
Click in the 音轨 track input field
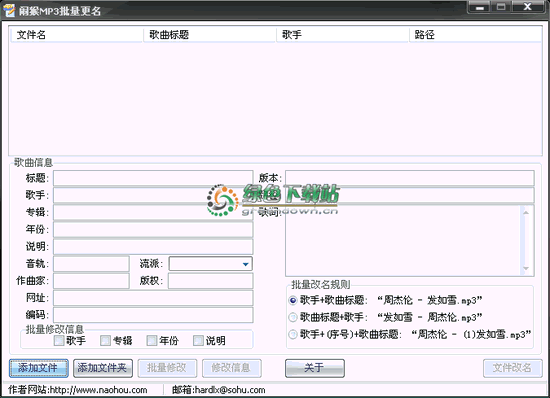click(91, 264)
